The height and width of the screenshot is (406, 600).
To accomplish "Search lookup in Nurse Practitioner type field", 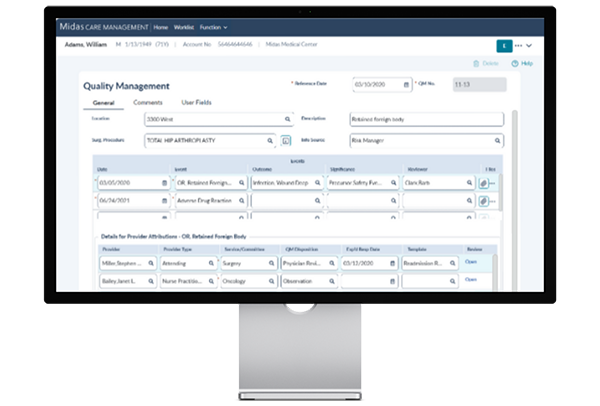I will (211, 281).
